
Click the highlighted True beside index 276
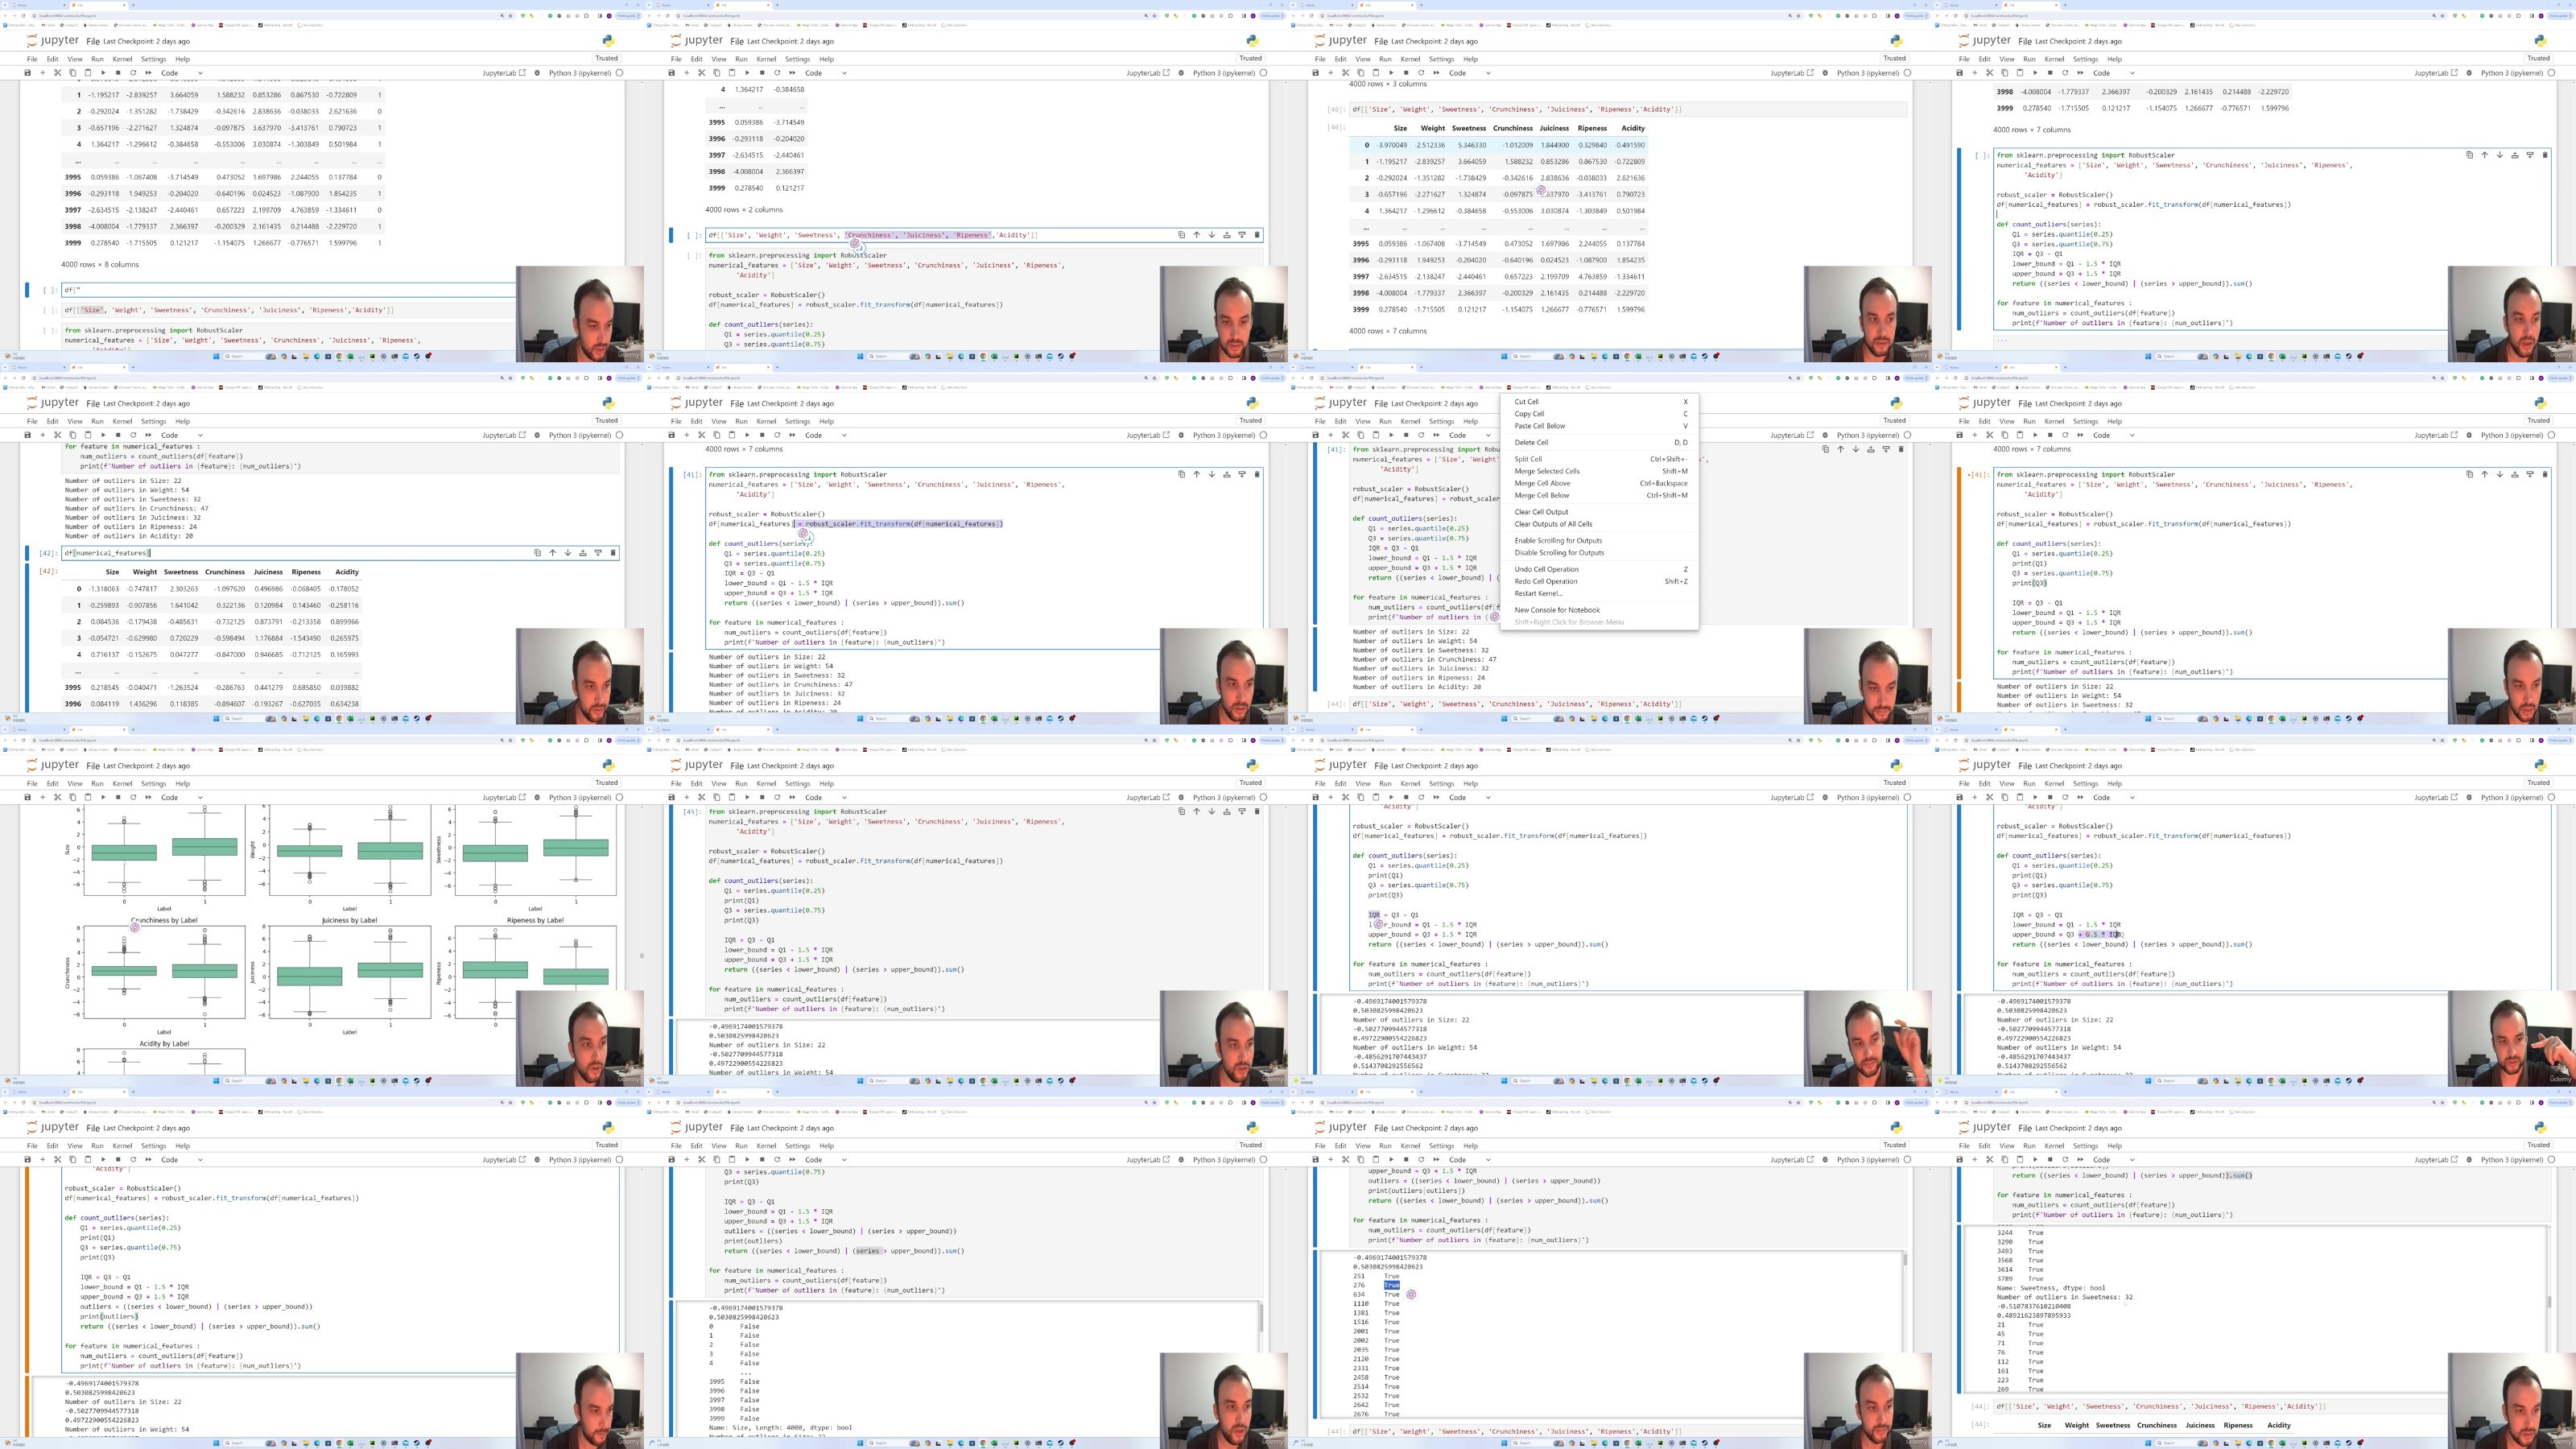(x=1391, y=1285)
